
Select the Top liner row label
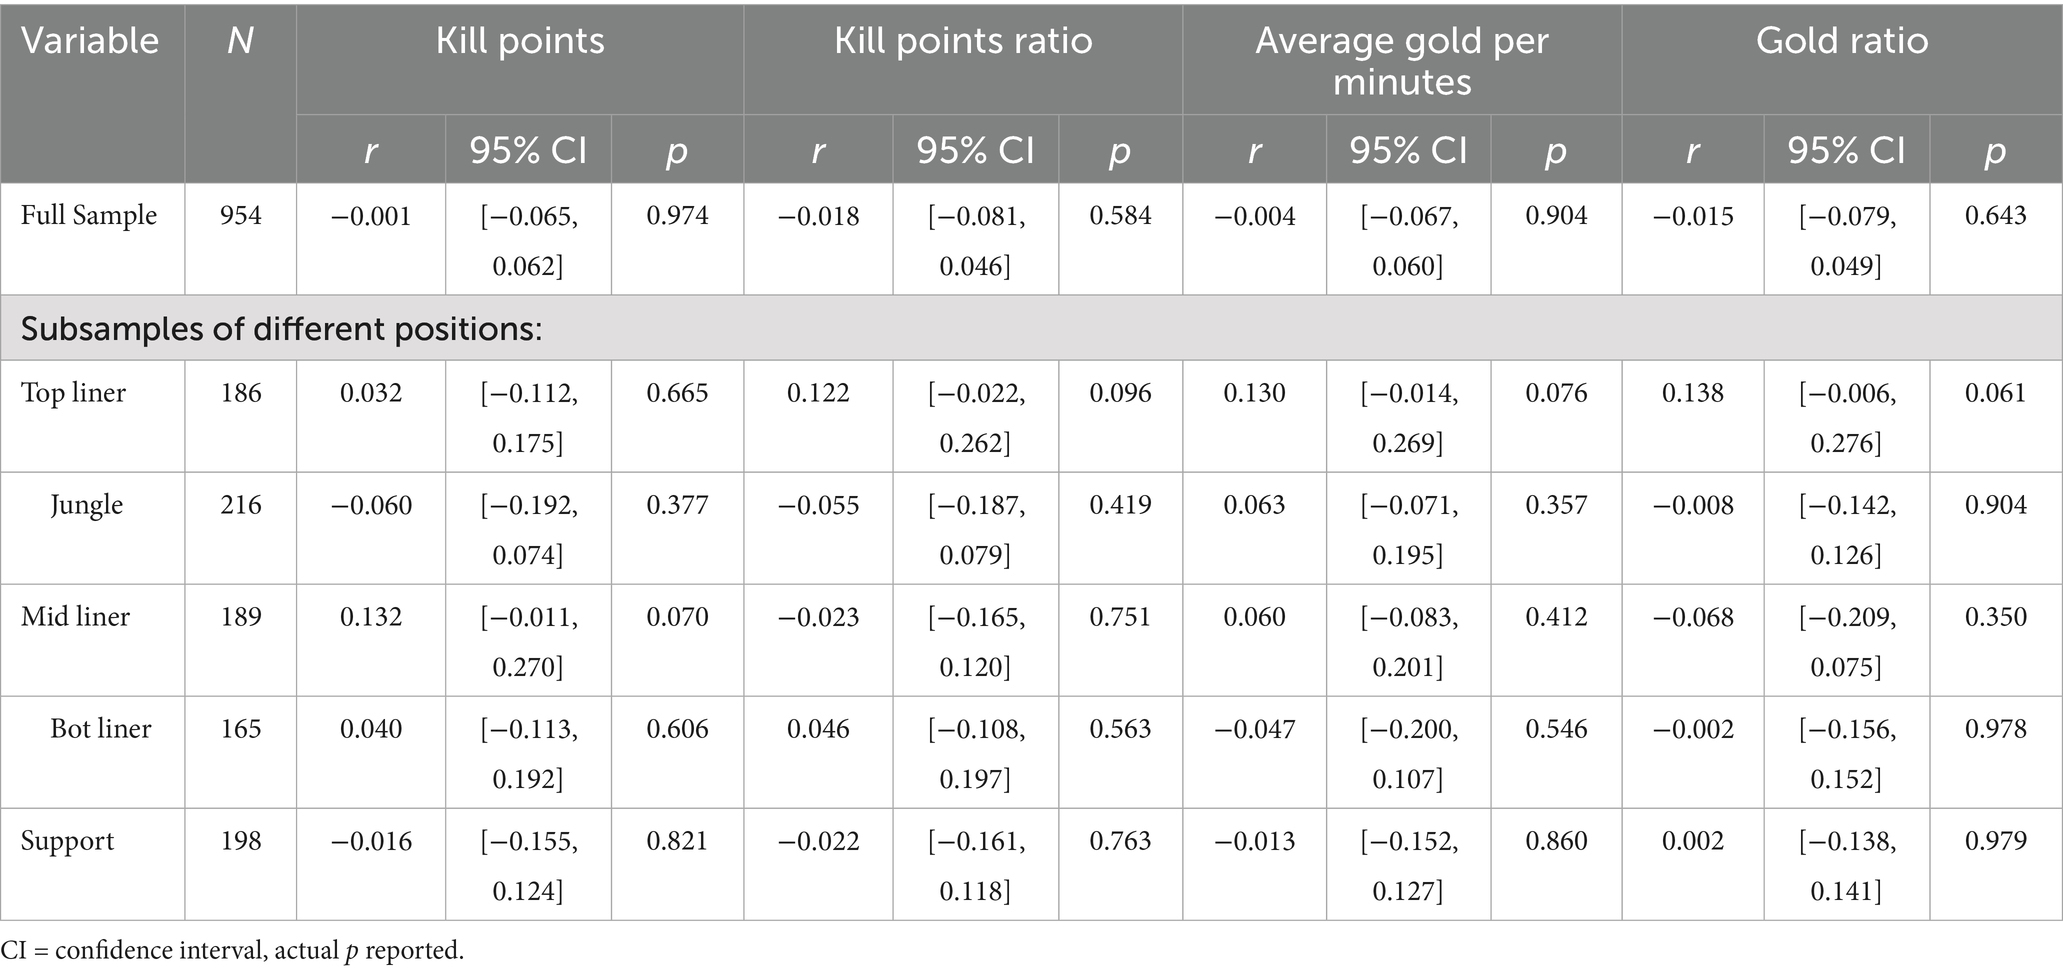pyautogui.click(x=73, y=393)
